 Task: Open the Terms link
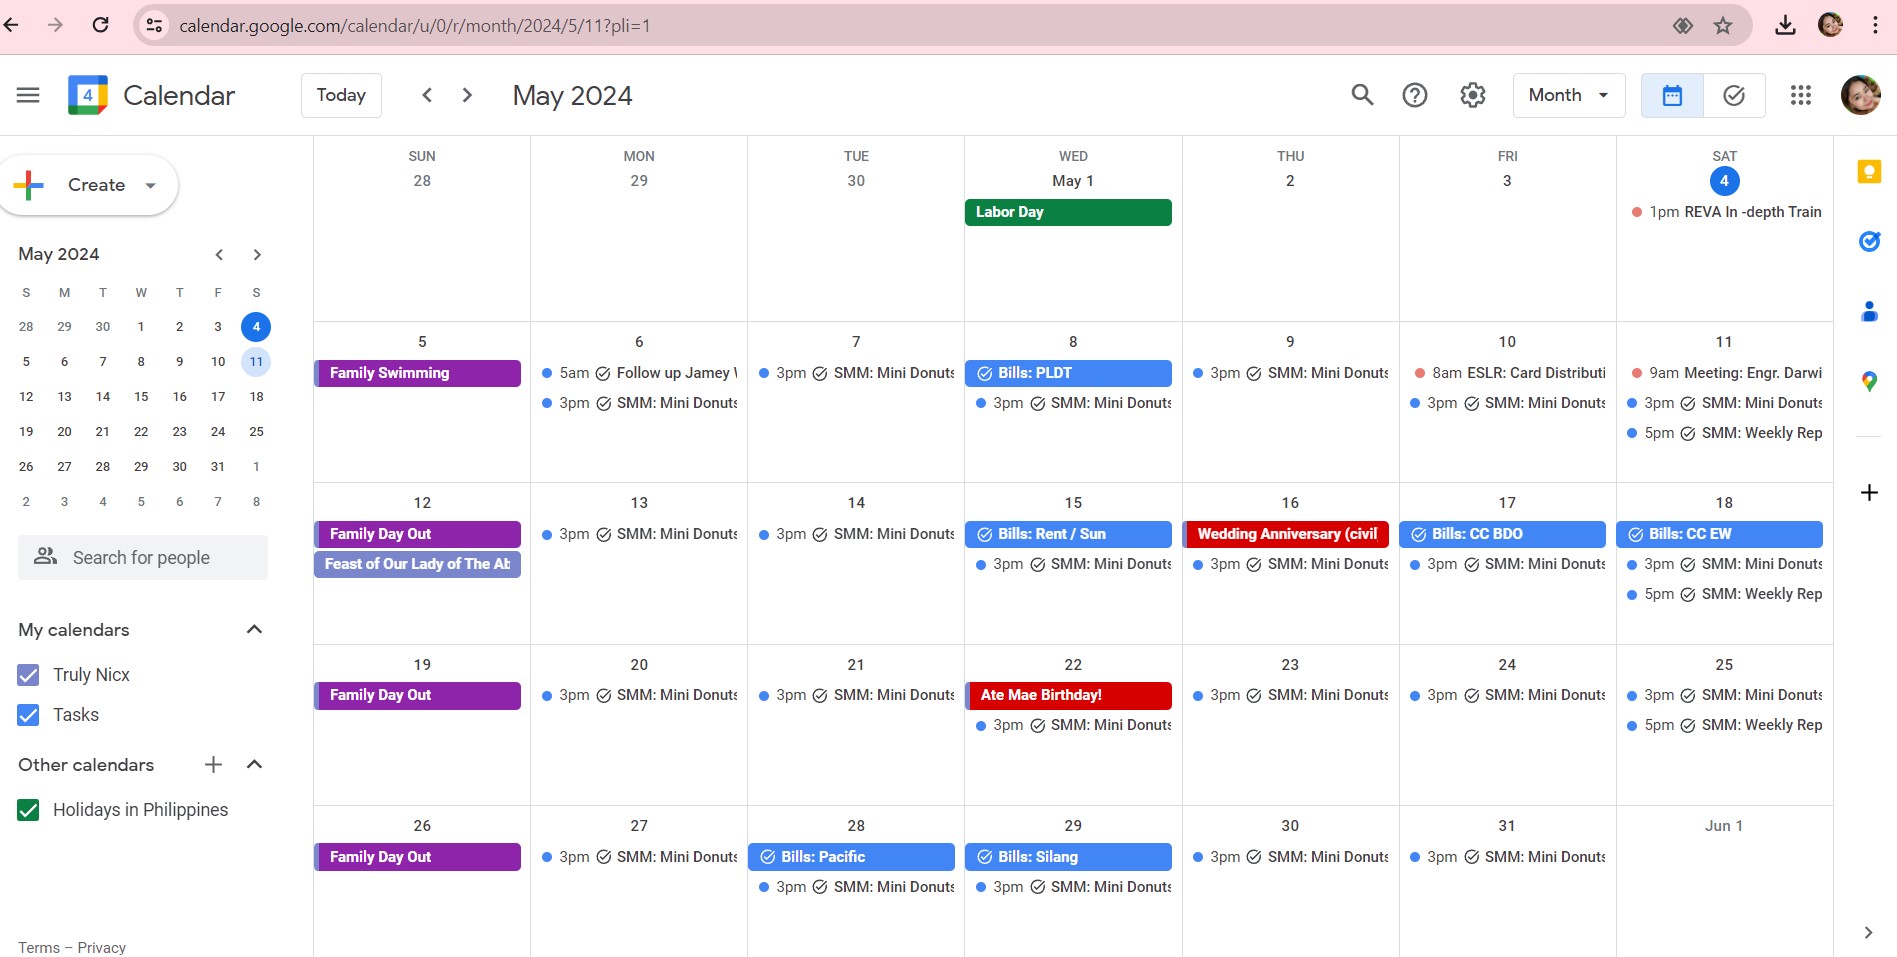point(39,947)
